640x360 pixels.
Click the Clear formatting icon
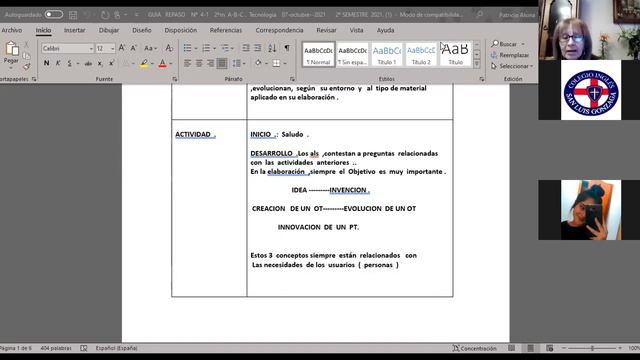[x=169, y=48]
